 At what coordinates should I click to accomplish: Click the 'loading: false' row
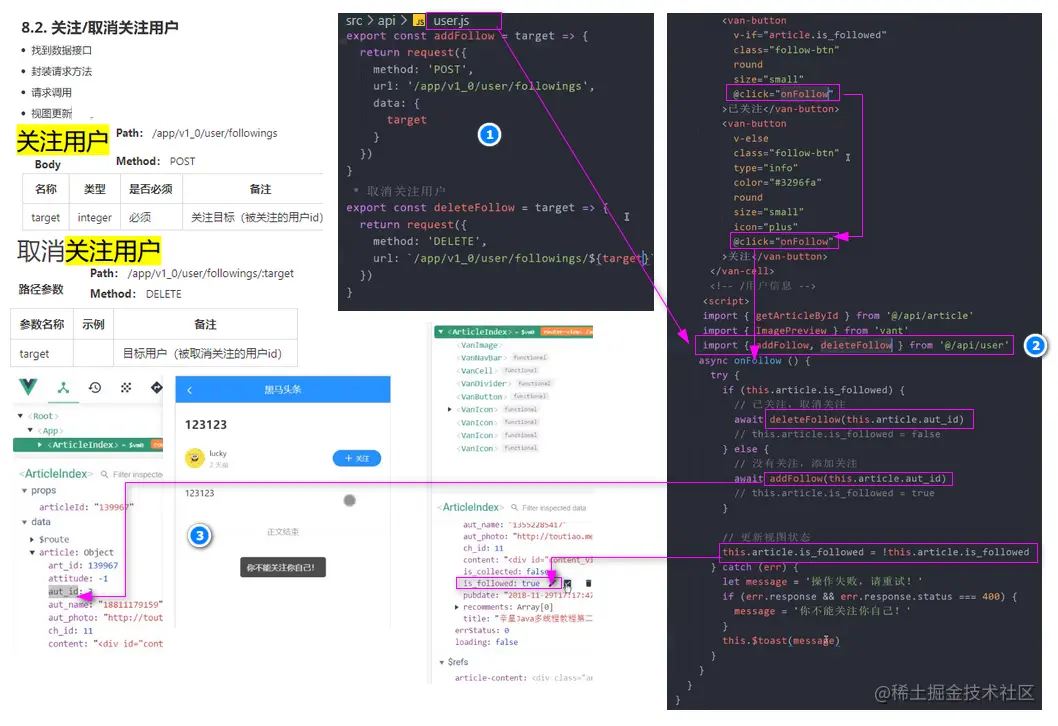point(486,642)
